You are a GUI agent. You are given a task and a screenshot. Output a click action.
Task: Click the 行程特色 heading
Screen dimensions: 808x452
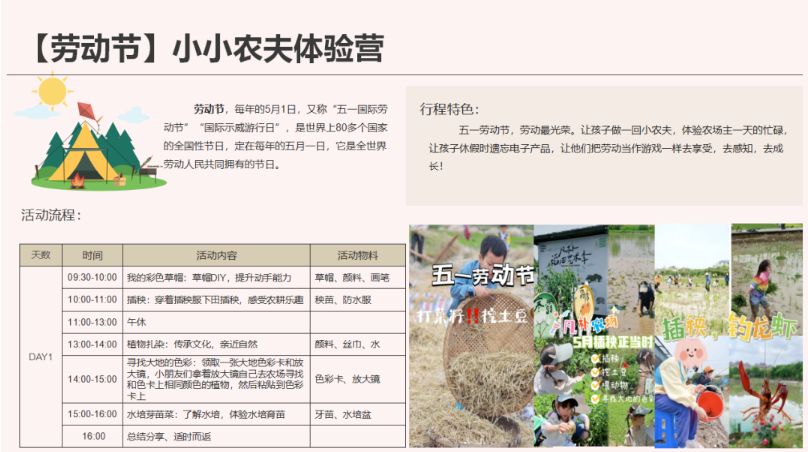[450, 108]
